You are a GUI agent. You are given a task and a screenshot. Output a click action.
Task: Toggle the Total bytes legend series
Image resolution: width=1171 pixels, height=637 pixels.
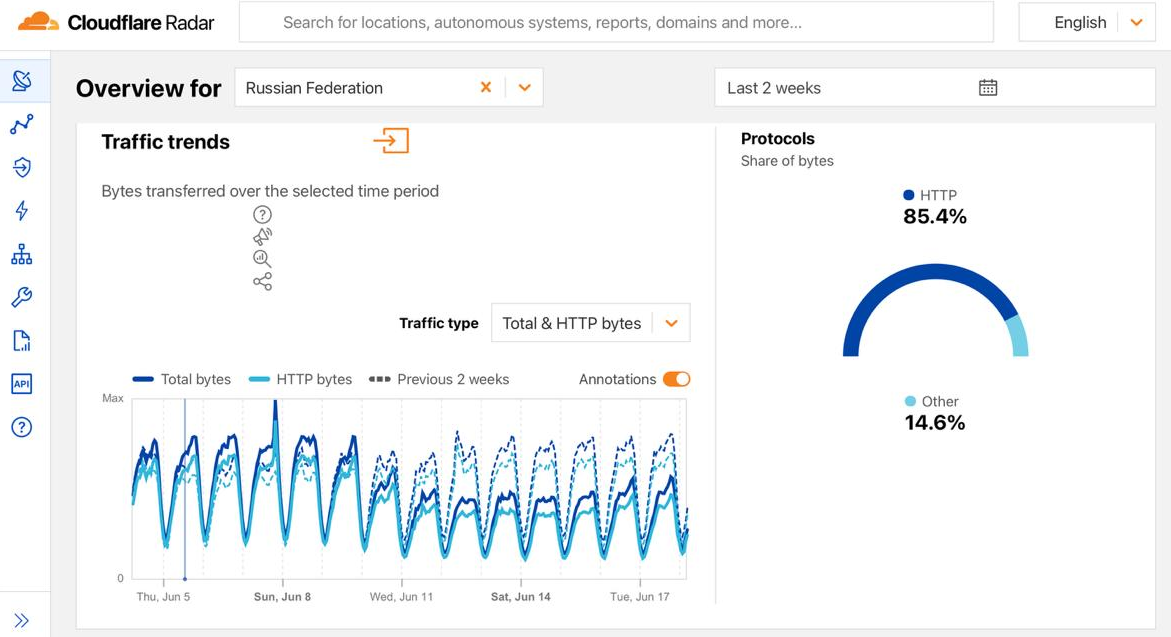pyautogui.click(x=182, y=380)
